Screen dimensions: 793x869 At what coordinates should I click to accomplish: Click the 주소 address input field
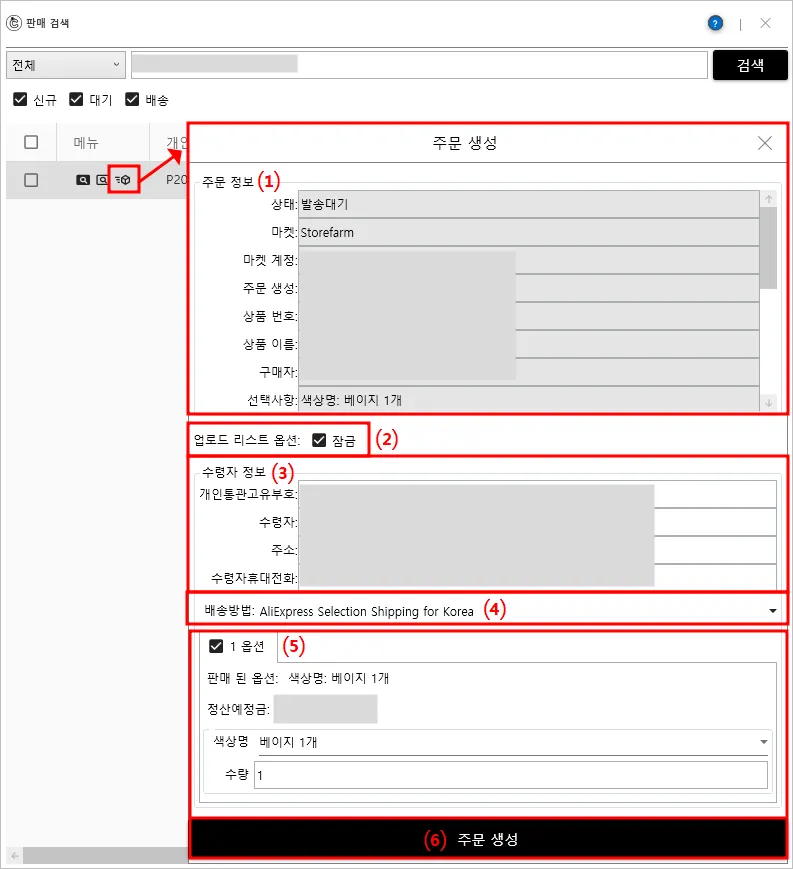pyautogui.click(x=538, y=550)
